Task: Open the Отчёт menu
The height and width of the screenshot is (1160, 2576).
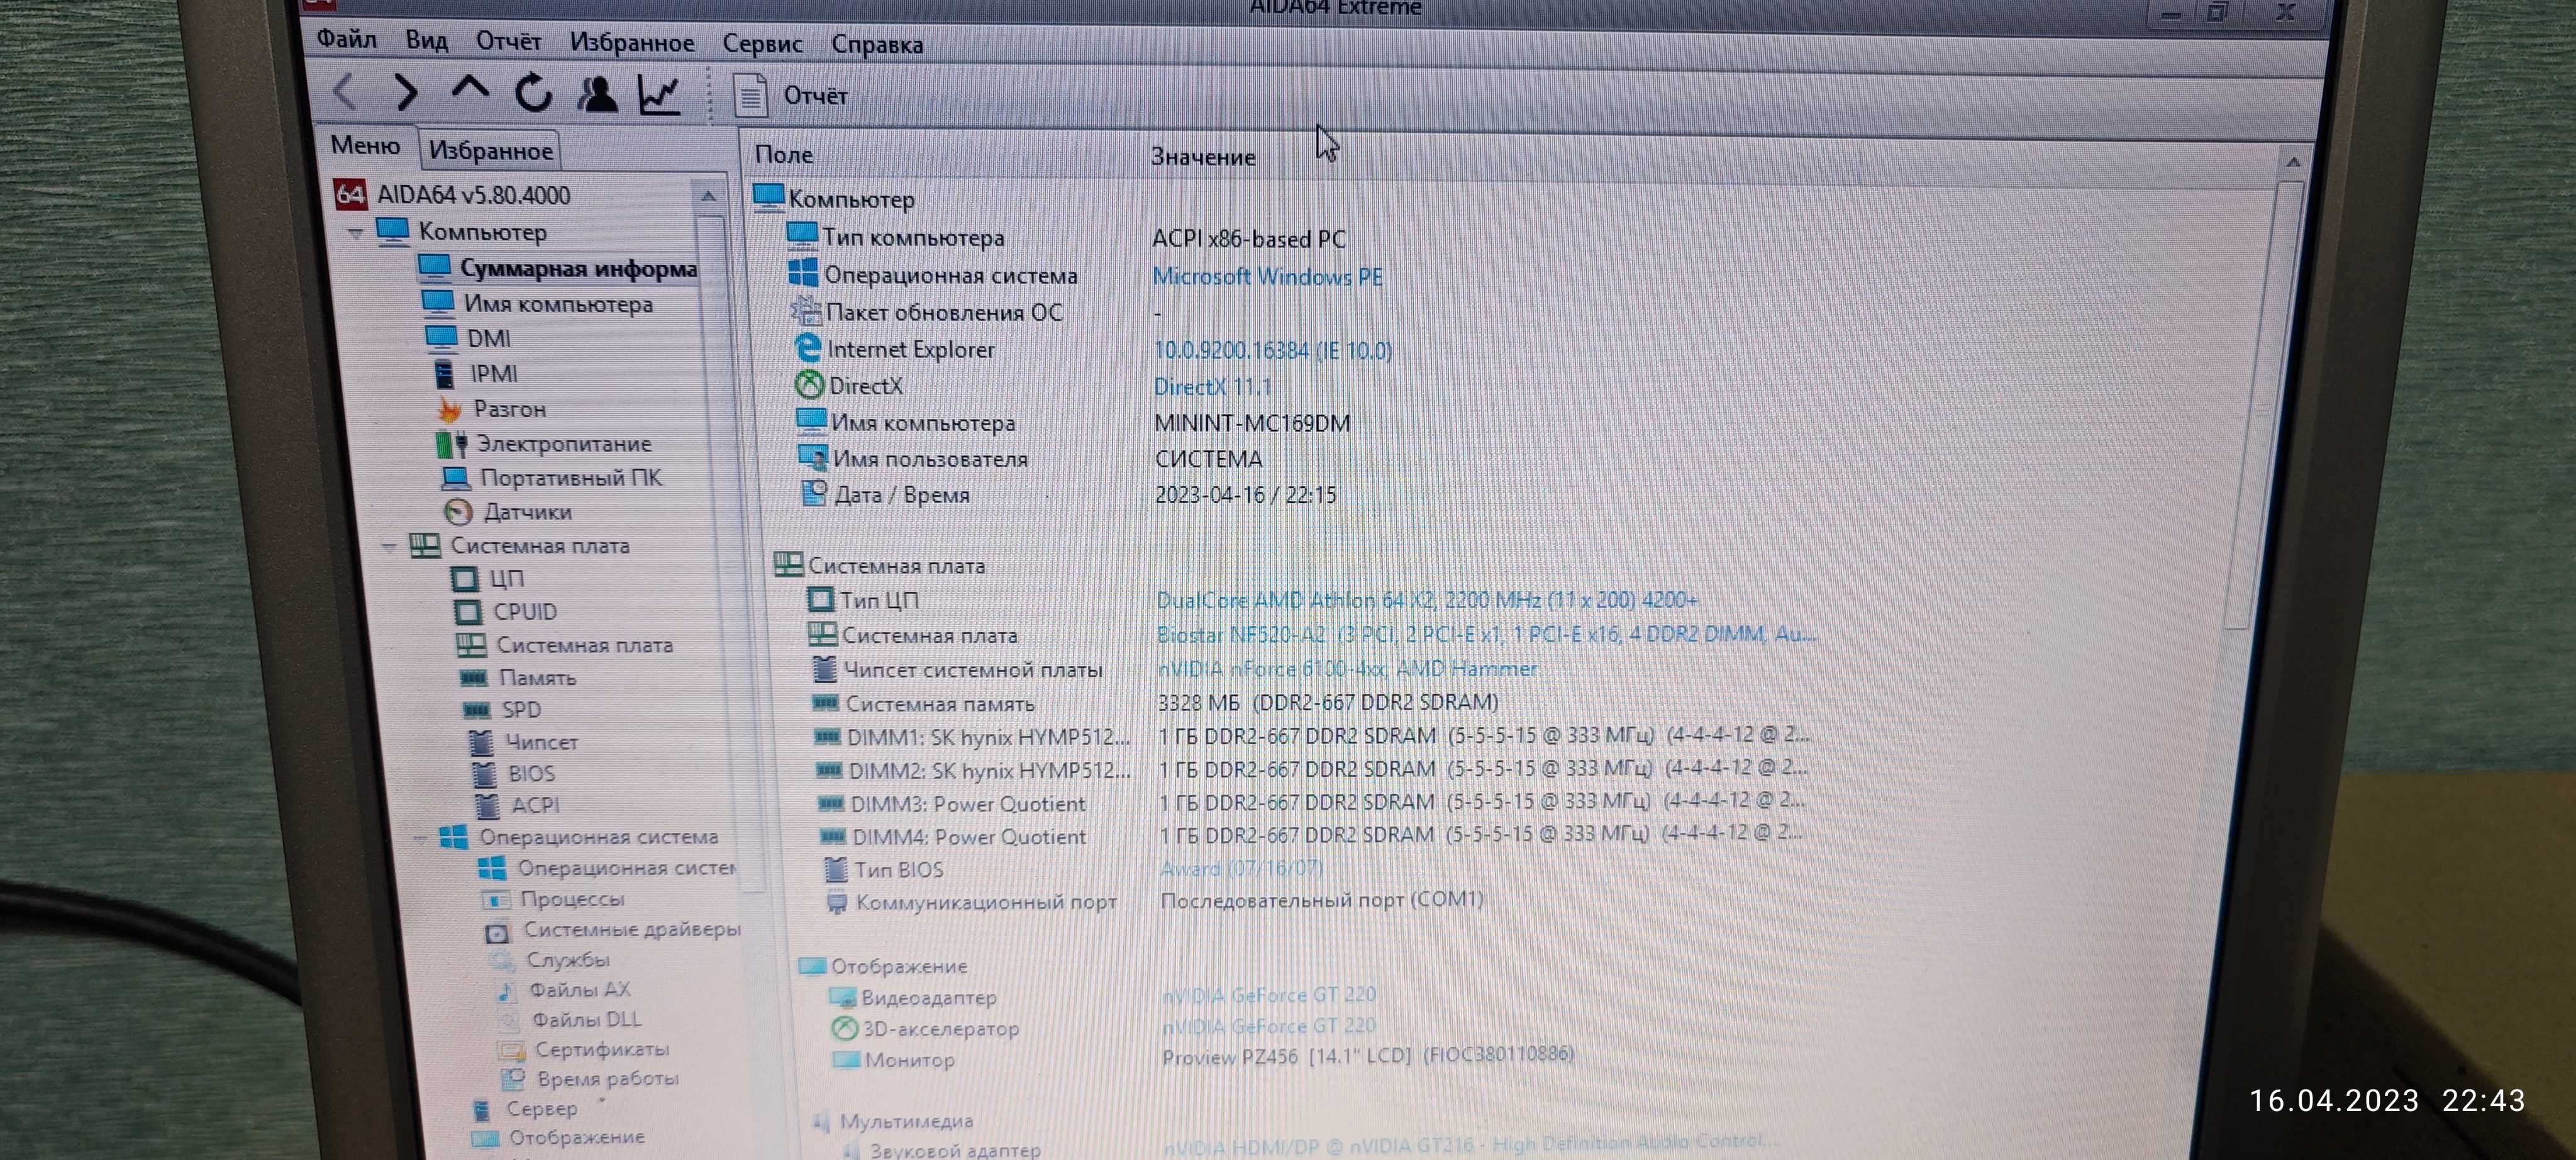Action: 508,41
